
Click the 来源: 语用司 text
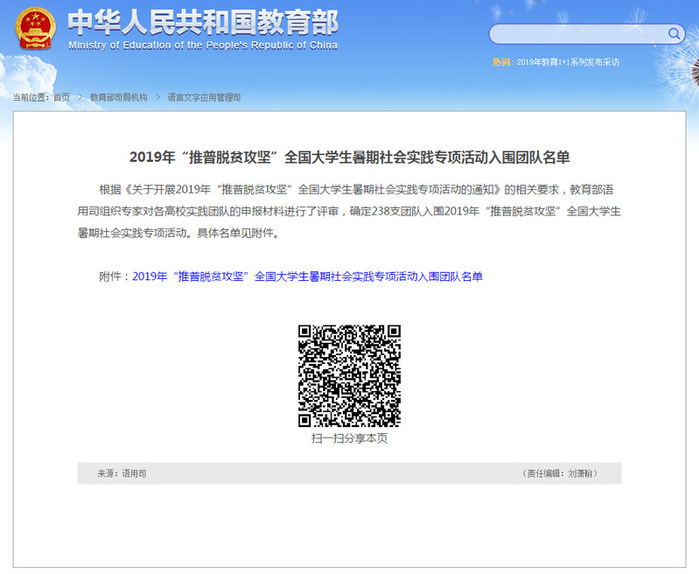click(x=122, y=473)
